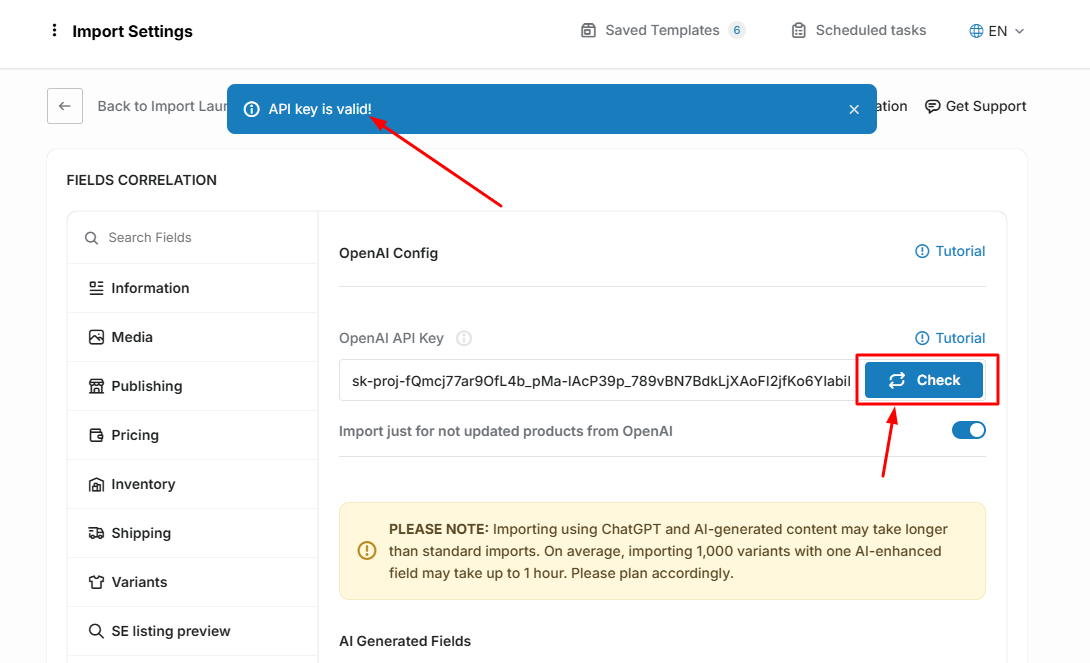
Task: Click into the OpenAI API Key field
Action: [x=601, y=380]
